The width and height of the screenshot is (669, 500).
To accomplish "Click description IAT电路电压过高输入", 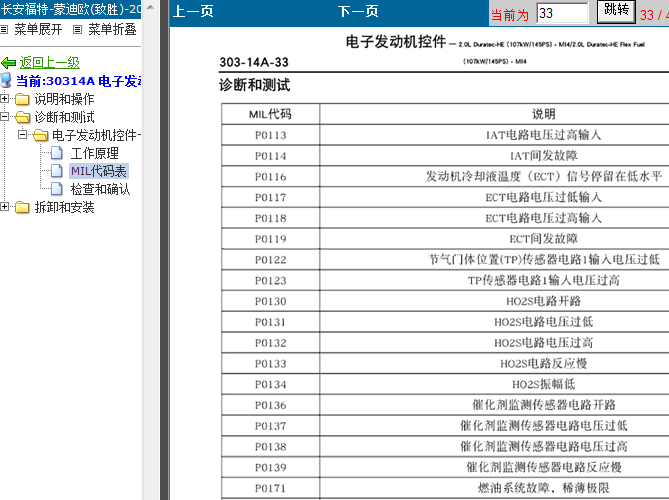I will tap(543, 135).
